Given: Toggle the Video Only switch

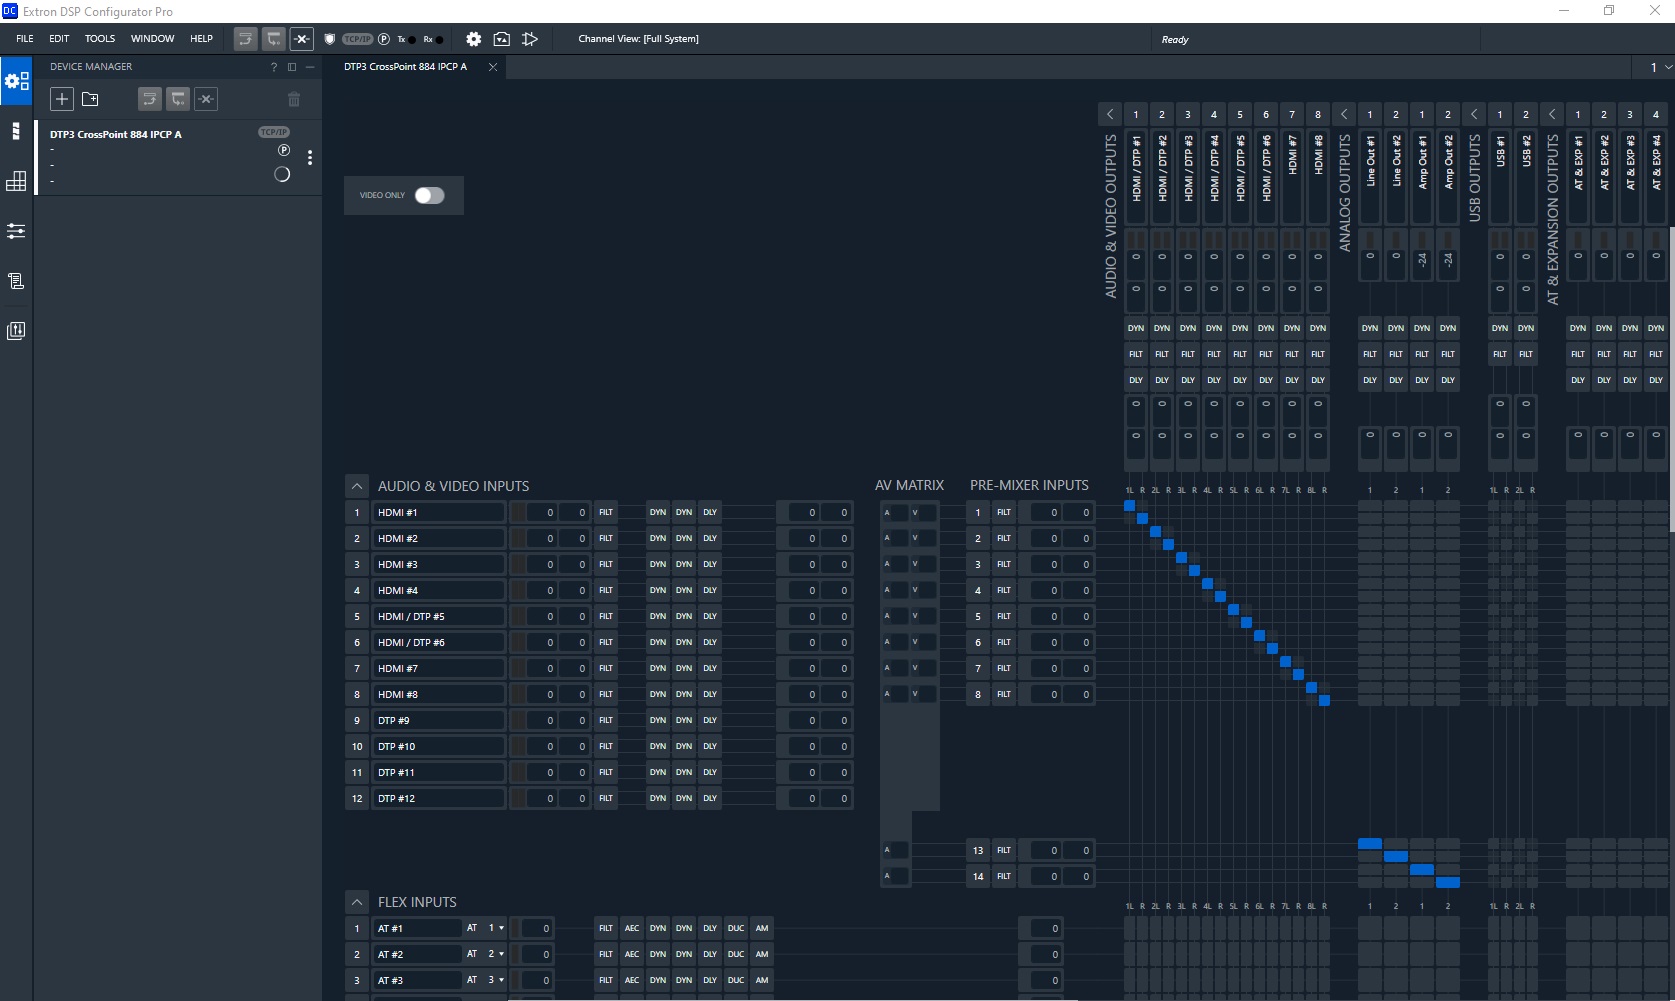Looking at the screenshot, I should click(429, 195).
